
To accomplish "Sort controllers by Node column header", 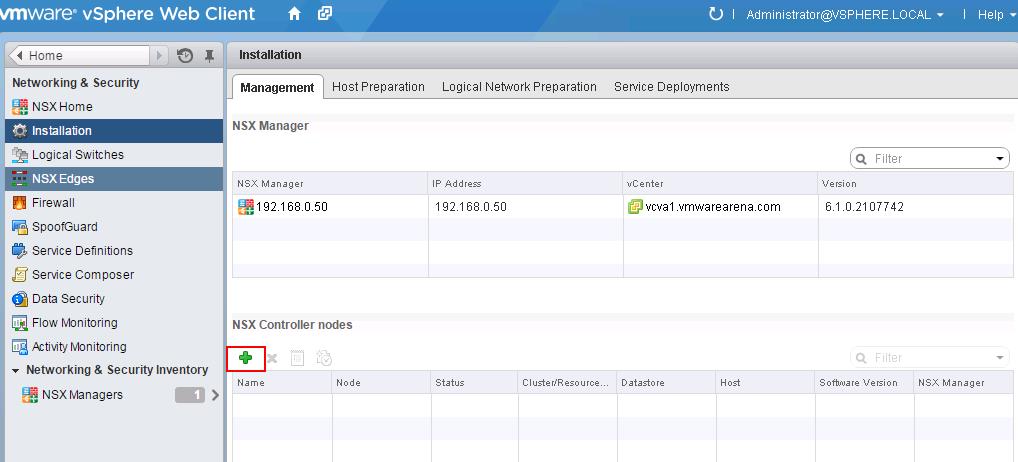I will point(382,383).
